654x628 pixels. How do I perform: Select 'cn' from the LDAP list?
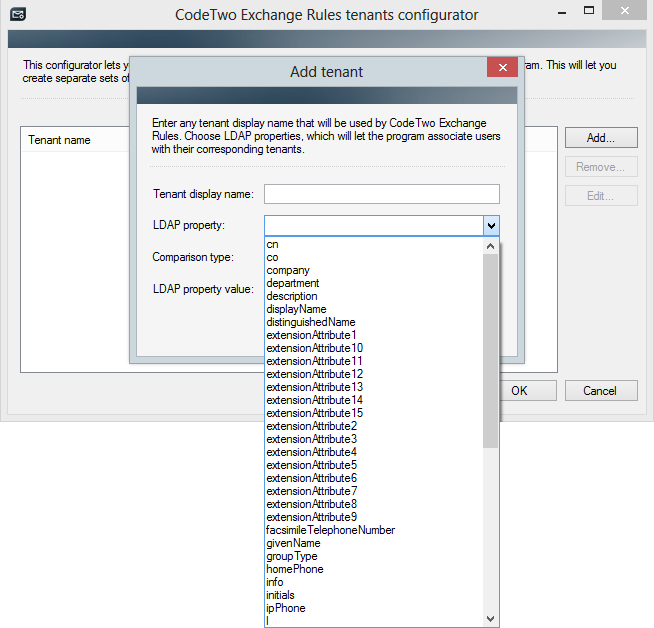(x=374, y=244)
